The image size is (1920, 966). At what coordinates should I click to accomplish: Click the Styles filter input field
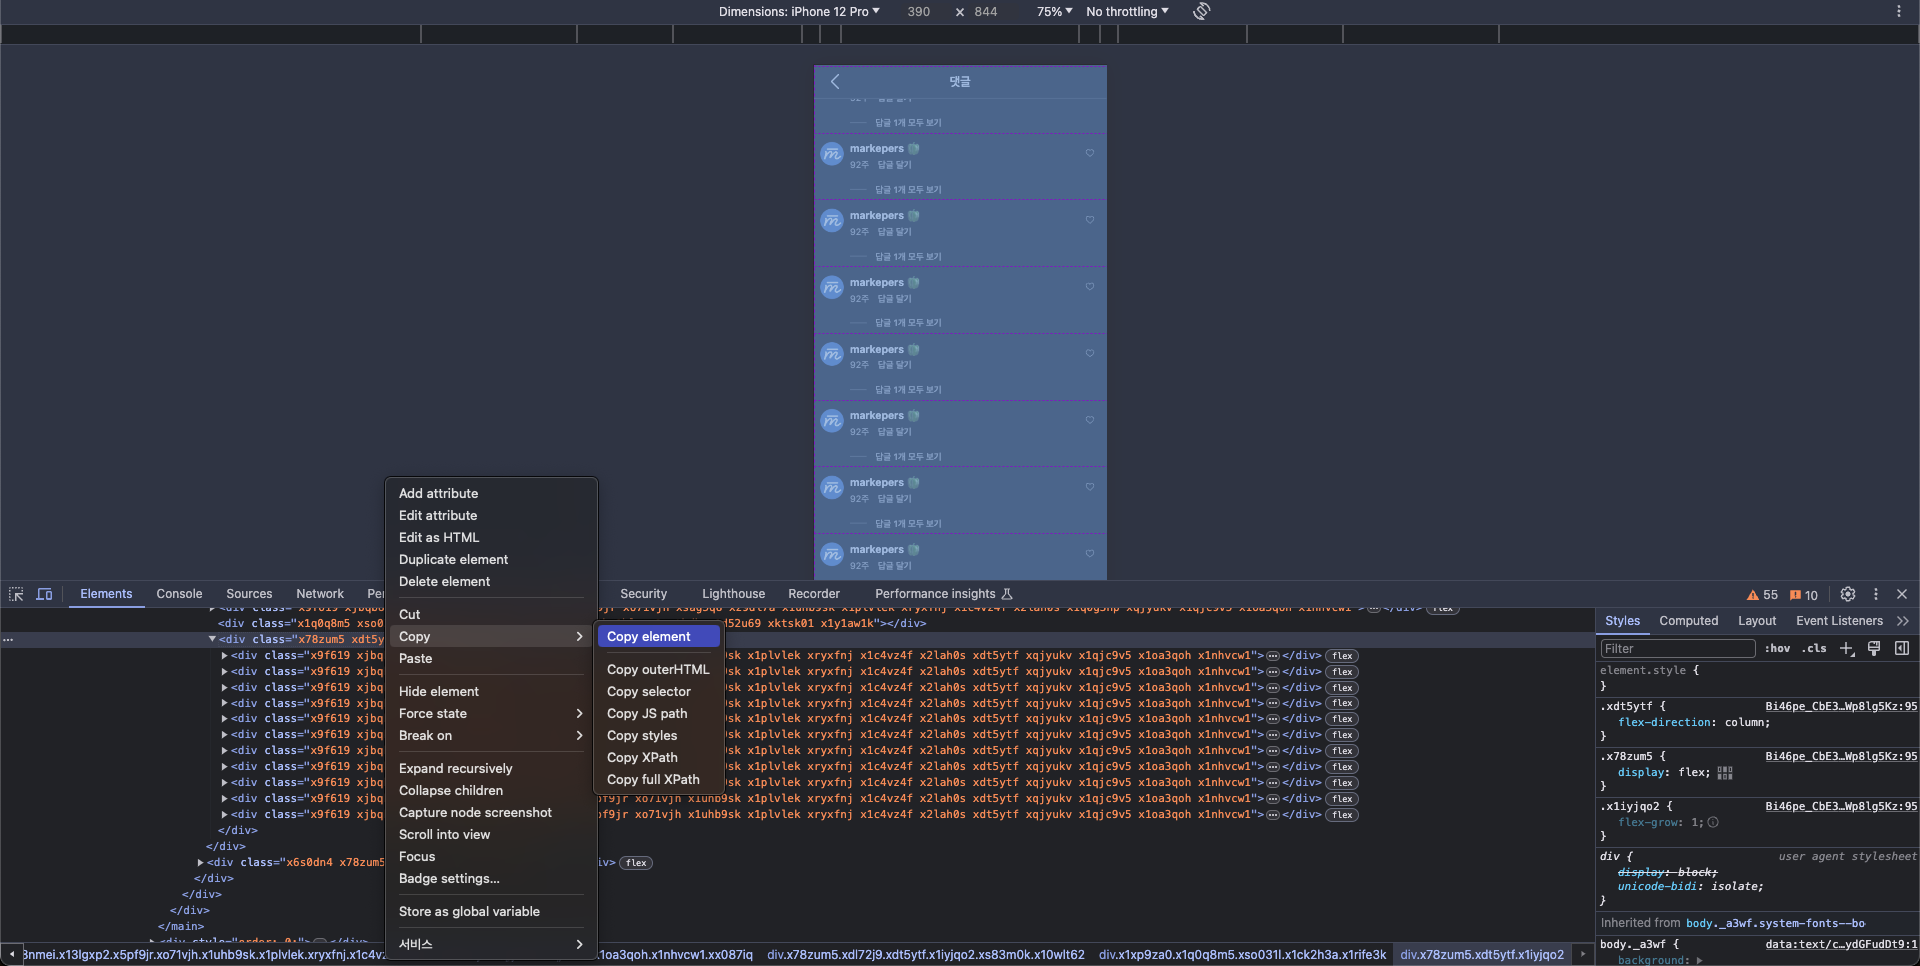coord(1677,649)
